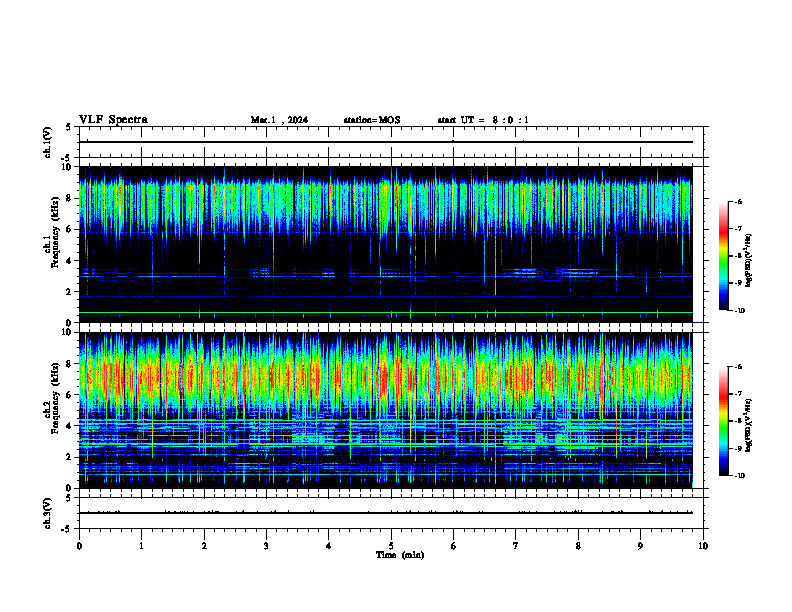The height and width of the screenshot is (612, 792).
Task: Select the "start UT = 8 : 0 : 1" text
Action: click(x=483, y=120)
